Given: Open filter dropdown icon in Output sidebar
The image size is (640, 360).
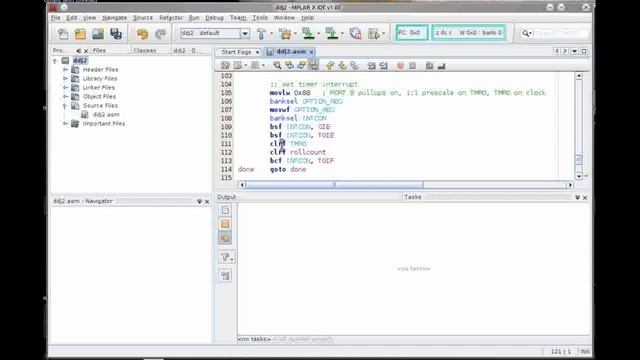Looking at the screenshot, I should (x=226, y=257).
